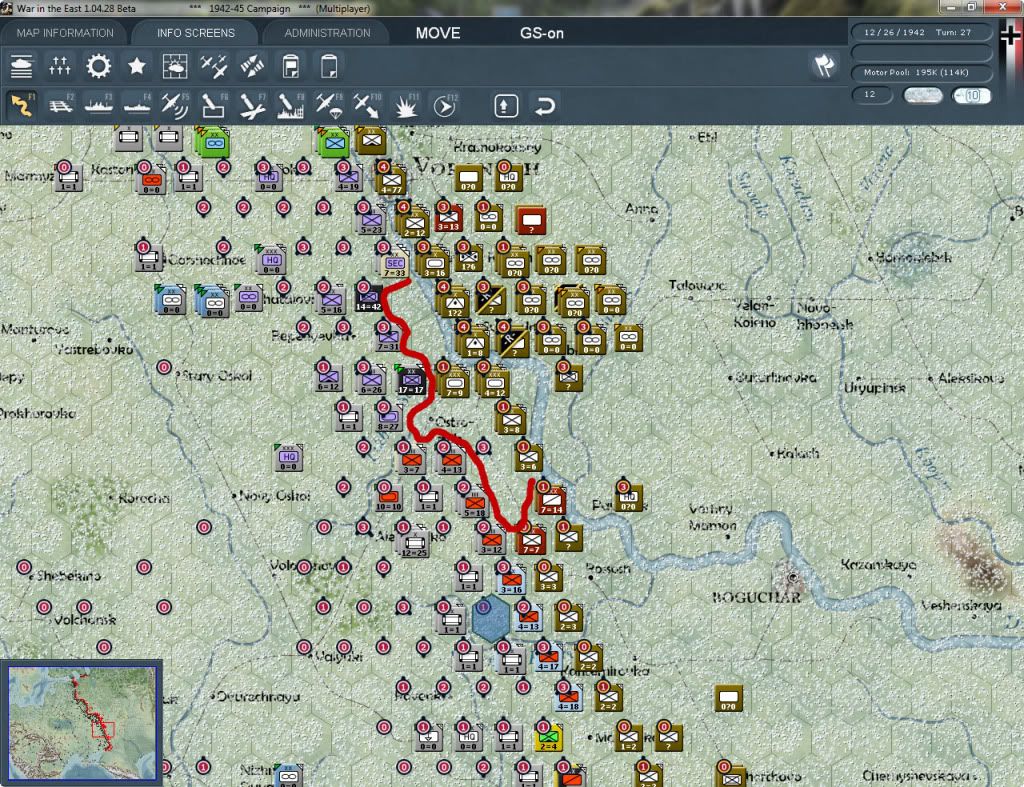Select the 4=17 unit counter

(548, 658)
